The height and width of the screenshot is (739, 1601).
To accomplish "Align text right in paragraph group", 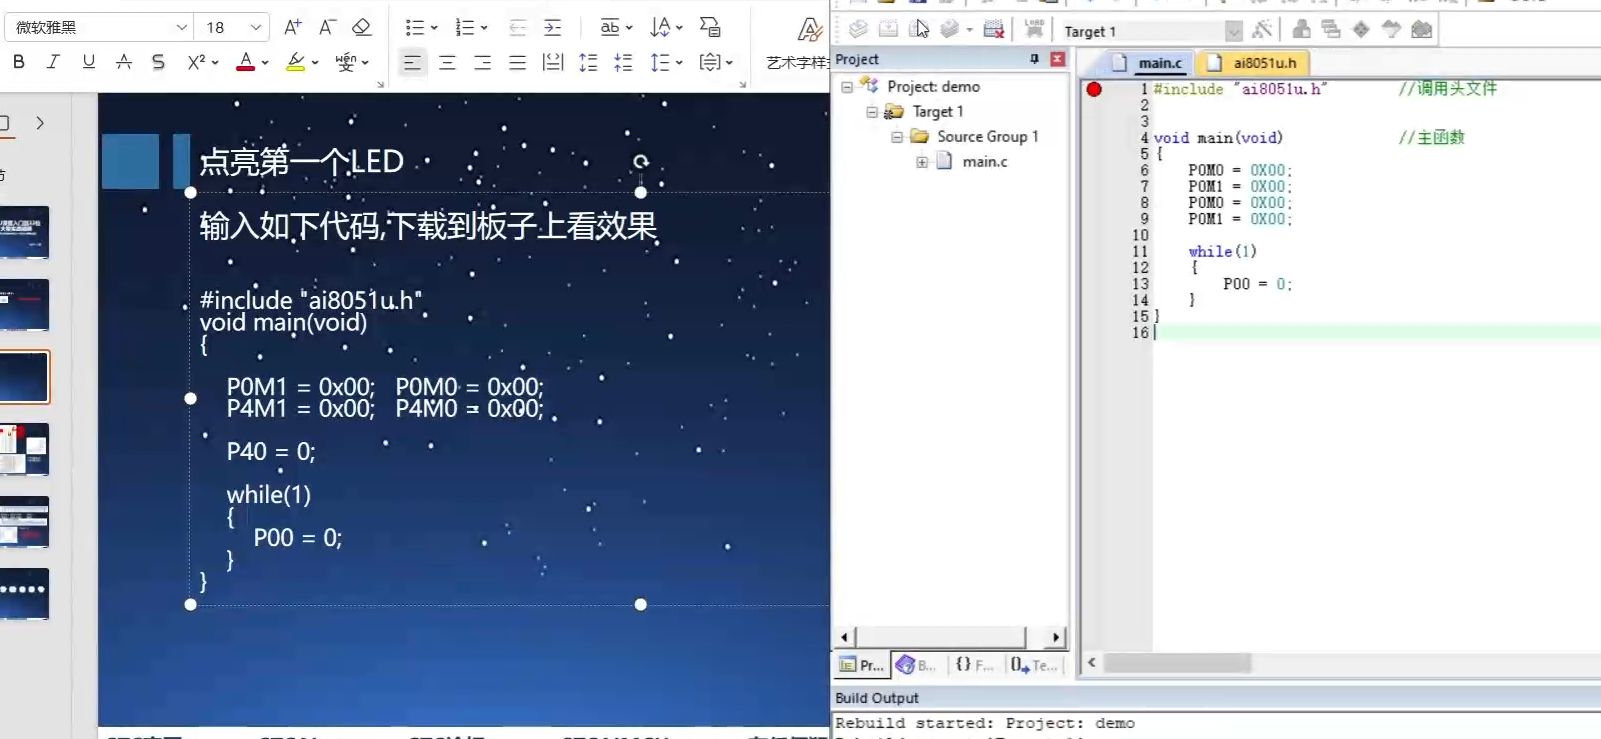I will 482,63.
